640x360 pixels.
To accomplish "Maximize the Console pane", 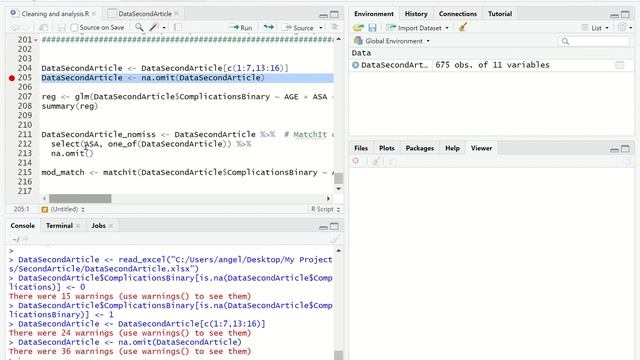I will pyautogui.click(x=334, y=226).
